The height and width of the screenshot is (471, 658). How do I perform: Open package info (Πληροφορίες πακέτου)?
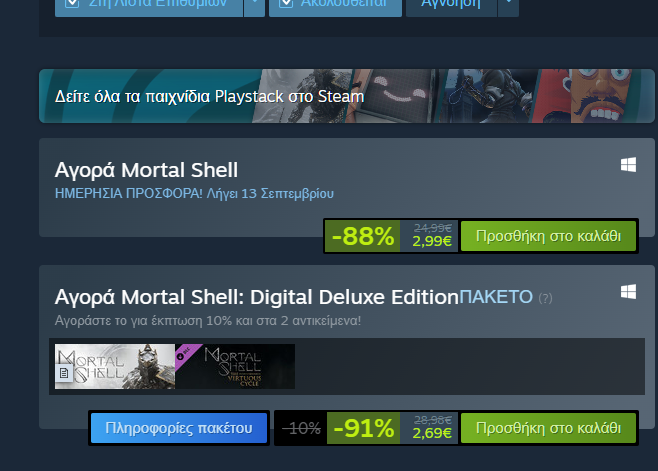tap(179, 428)
